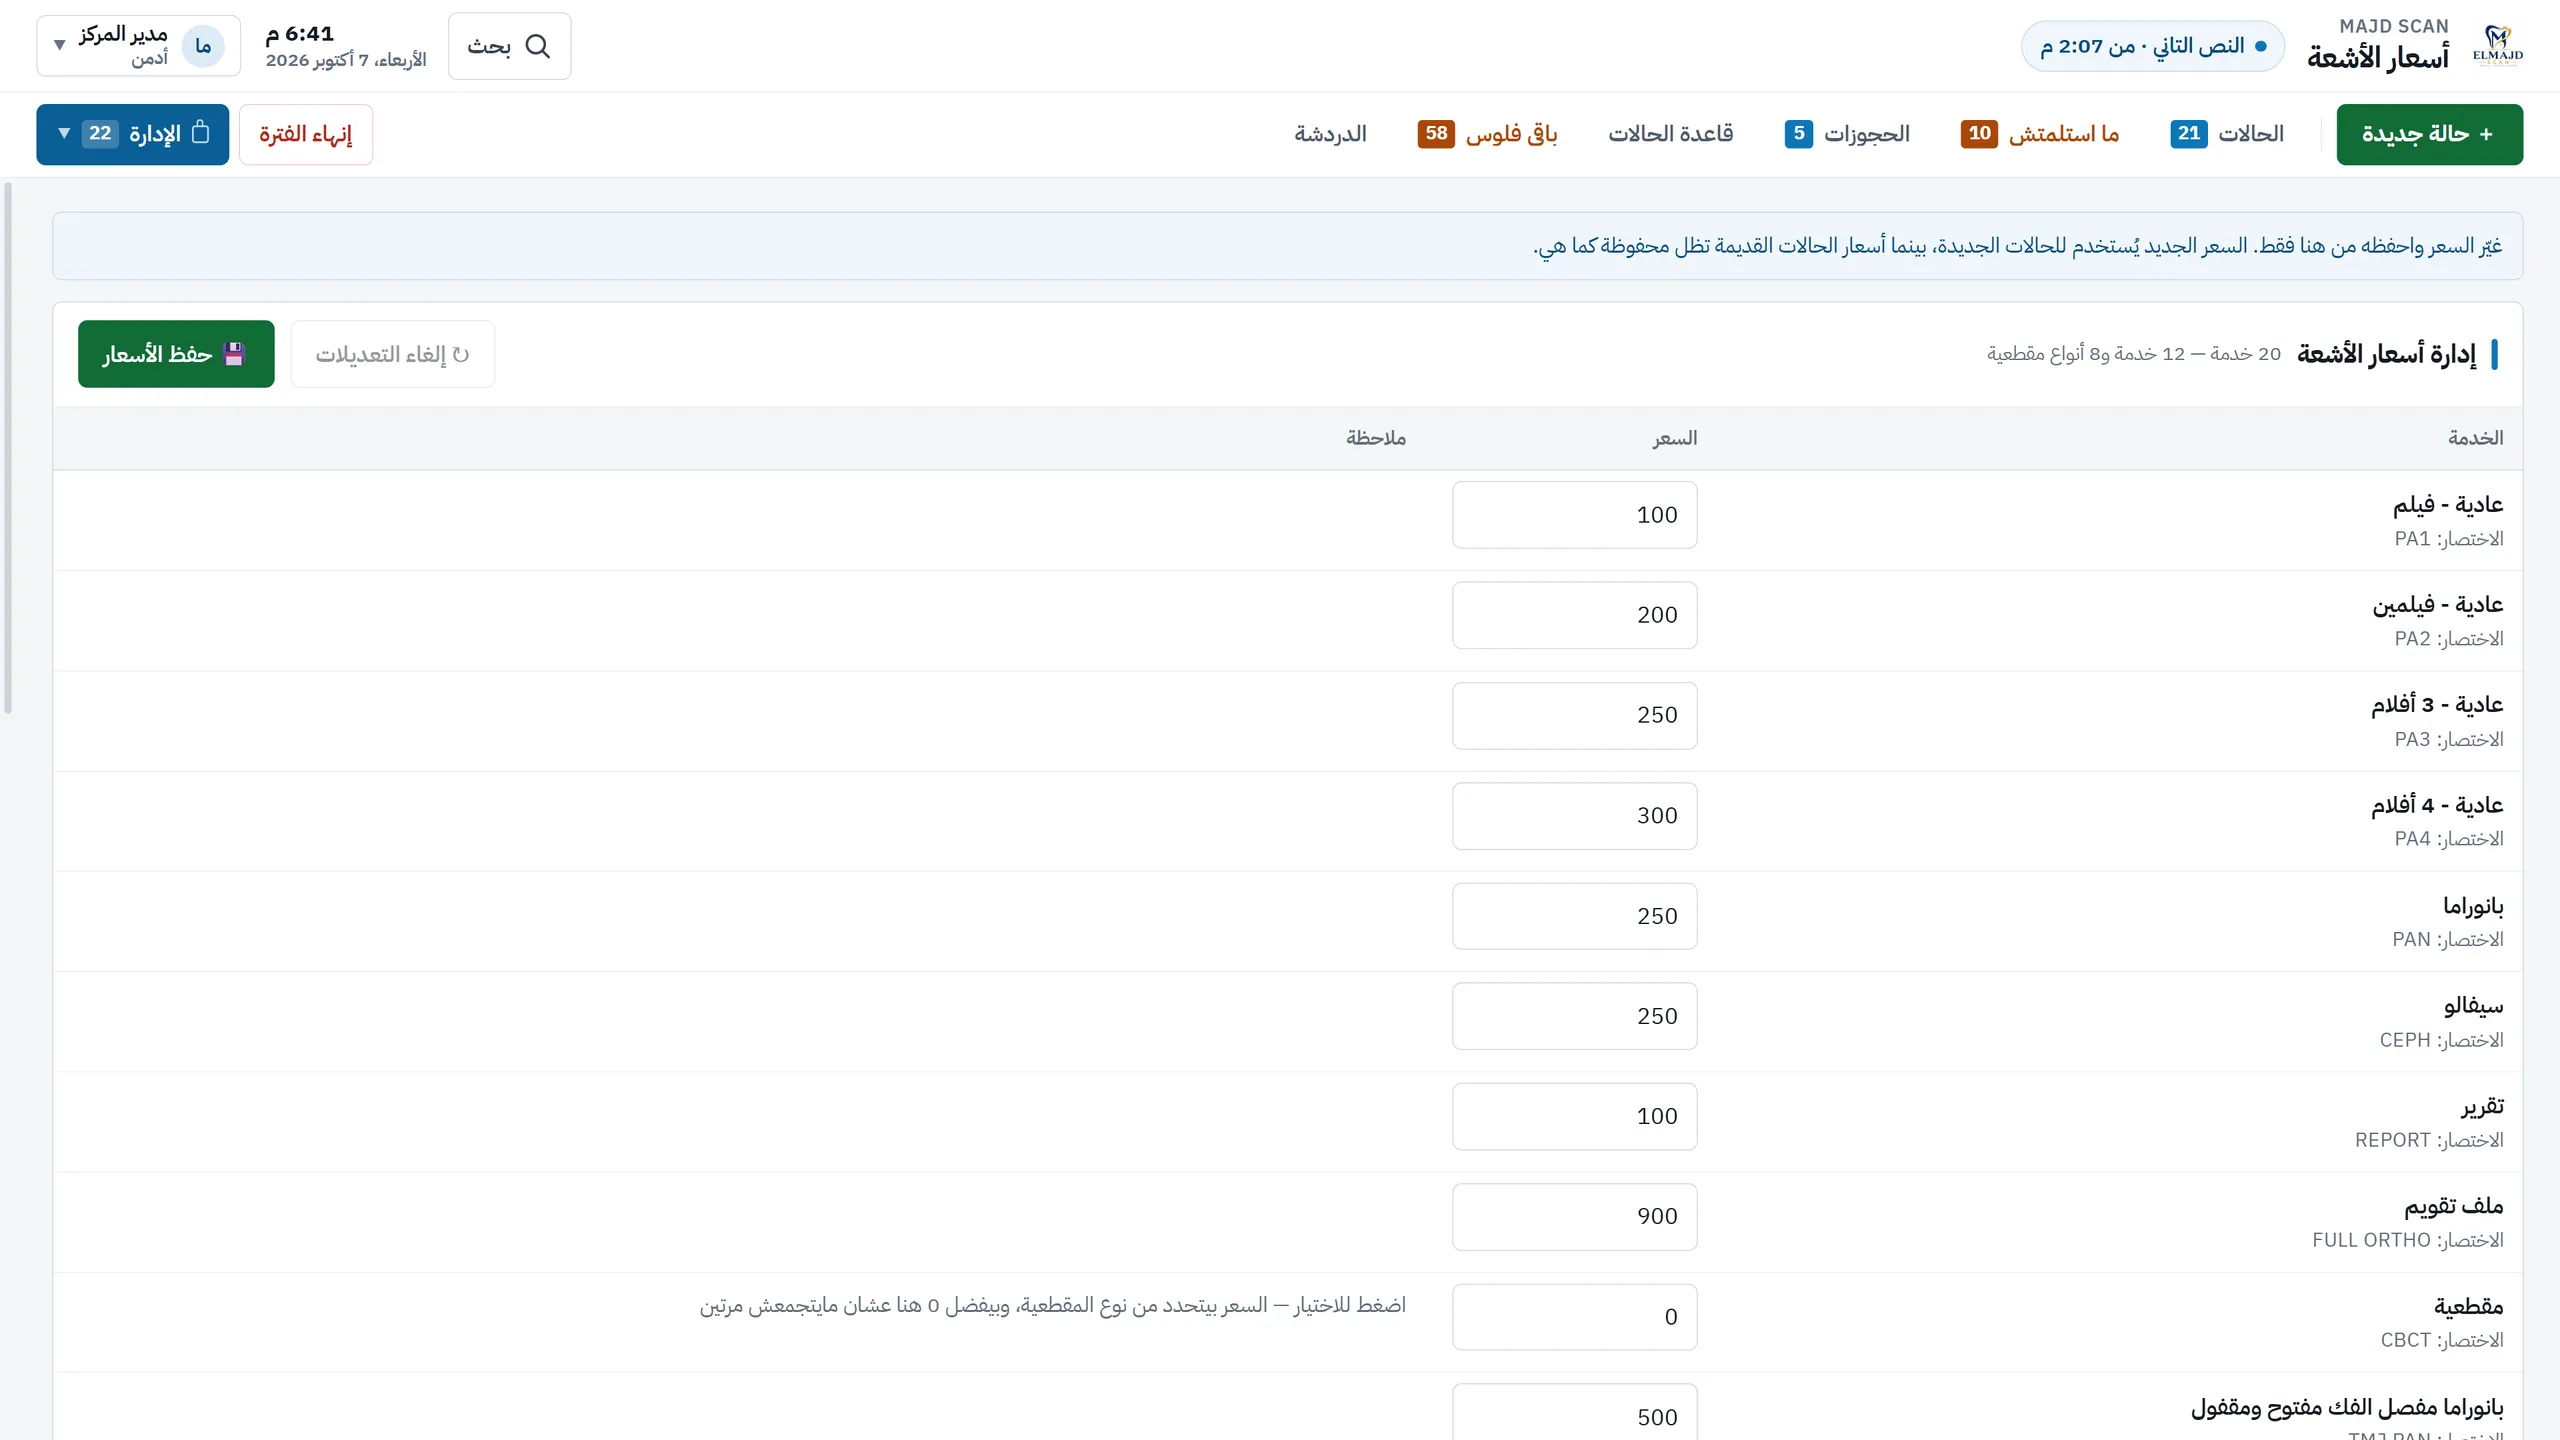2560x1440 pixels.
Task: Click the ملاحظة column header
Action: point(1375,438)
